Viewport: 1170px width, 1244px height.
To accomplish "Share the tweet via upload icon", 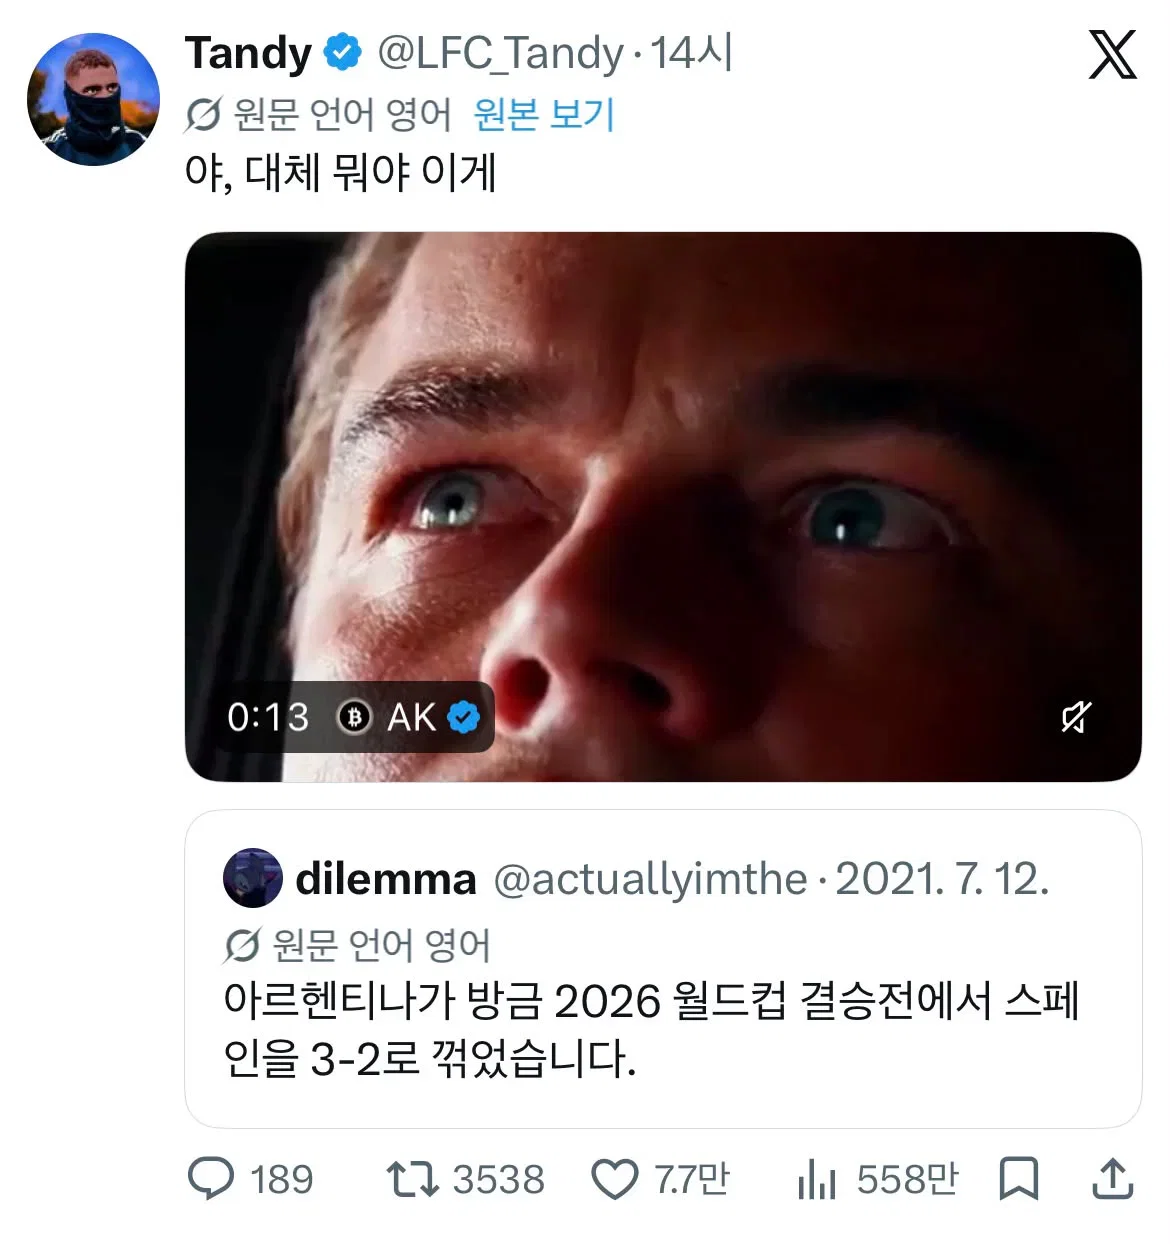I will (1112, 1179).
